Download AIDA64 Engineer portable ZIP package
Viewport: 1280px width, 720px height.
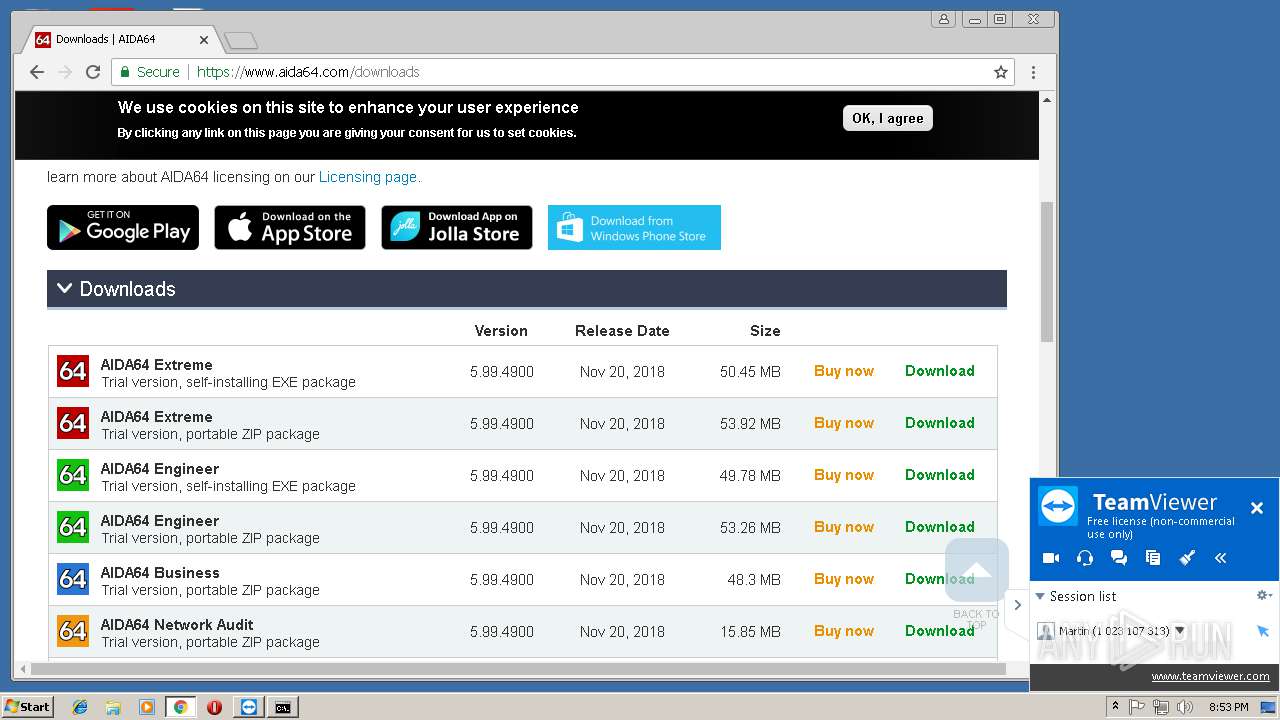(x=939, y=527)
